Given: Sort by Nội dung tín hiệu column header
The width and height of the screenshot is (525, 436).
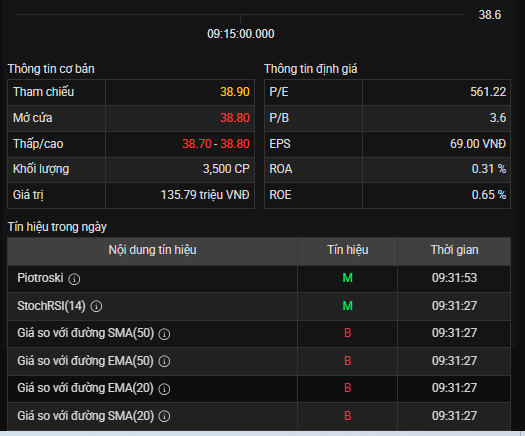Looking at the screenshot, I should point(152,250).
